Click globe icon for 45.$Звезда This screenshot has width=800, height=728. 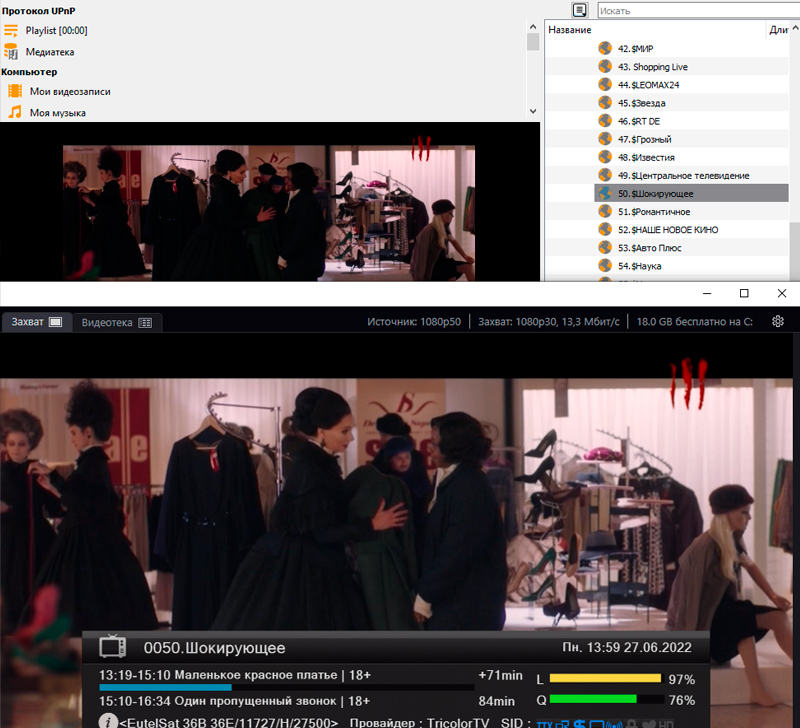pyautogui.click(x=605, y=103)
